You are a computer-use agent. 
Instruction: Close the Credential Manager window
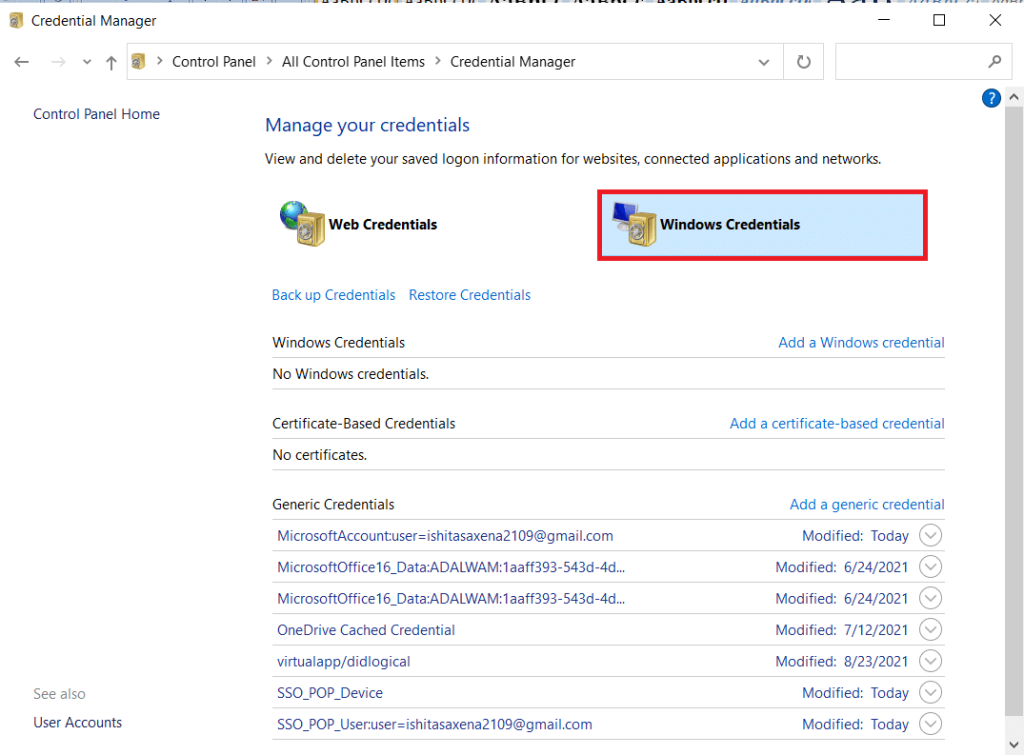click(x=995, y=20)
